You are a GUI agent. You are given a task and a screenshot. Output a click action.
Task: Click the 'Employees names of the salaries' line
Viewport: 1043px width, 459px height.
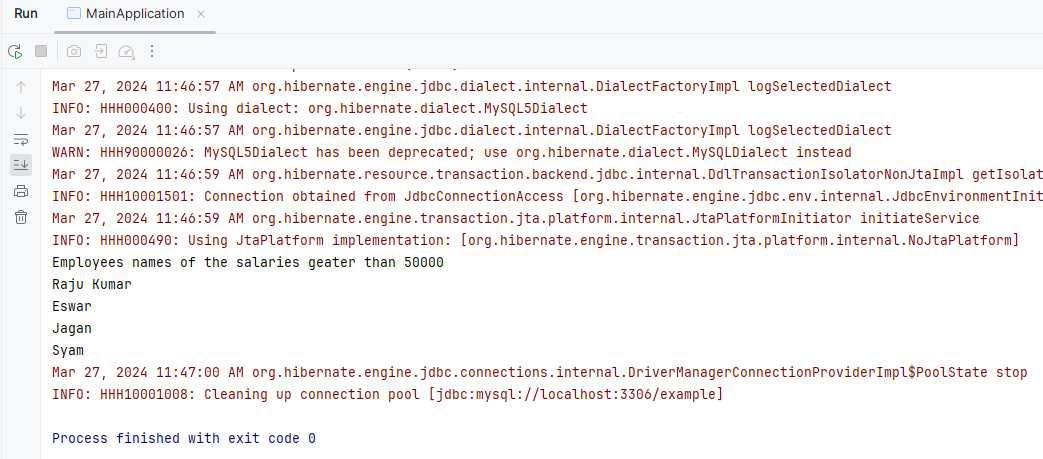[x=247, y=263]
